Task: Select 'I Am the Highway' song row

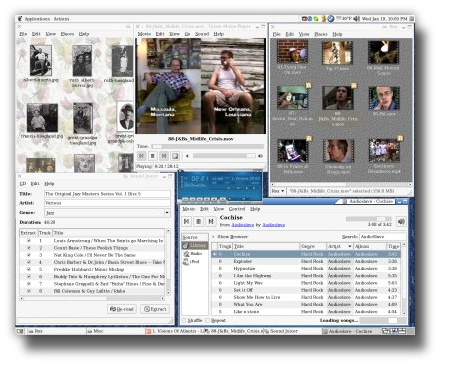Action: click(306, 276)
